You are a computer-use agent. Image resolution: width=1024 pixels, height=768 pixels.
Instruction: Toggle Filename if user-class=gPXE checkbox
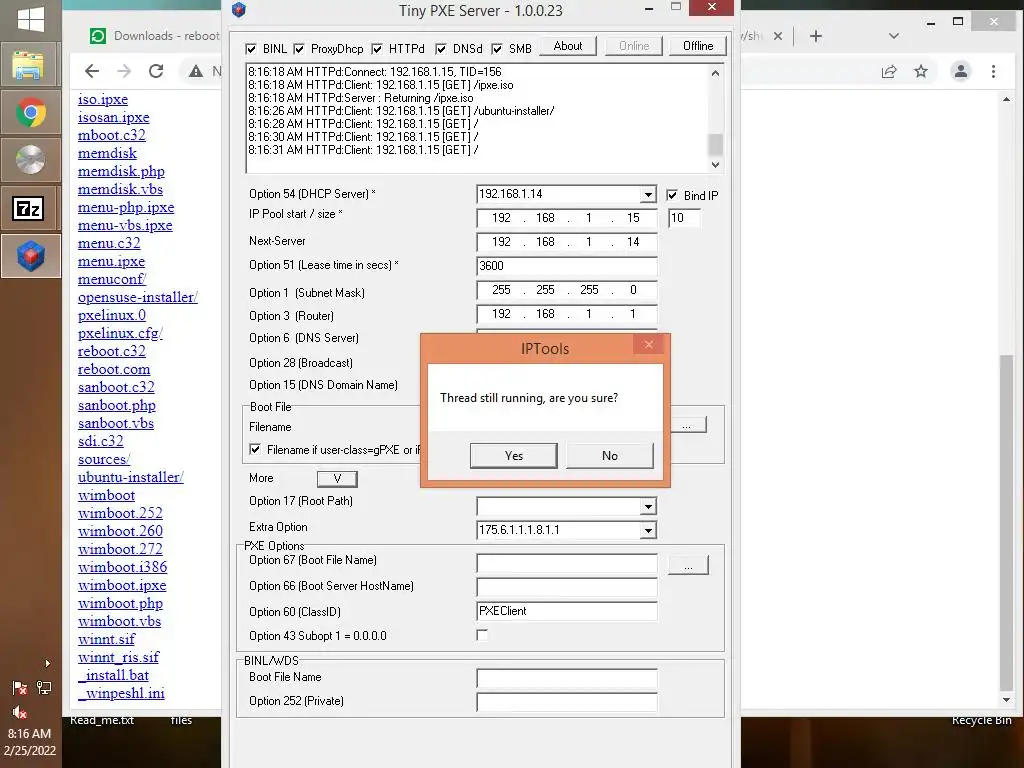tap(255, 449)
